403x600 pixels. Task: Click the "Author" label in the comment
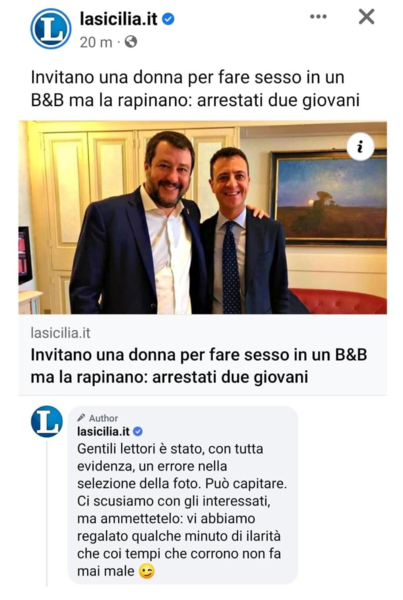point(103,418)
